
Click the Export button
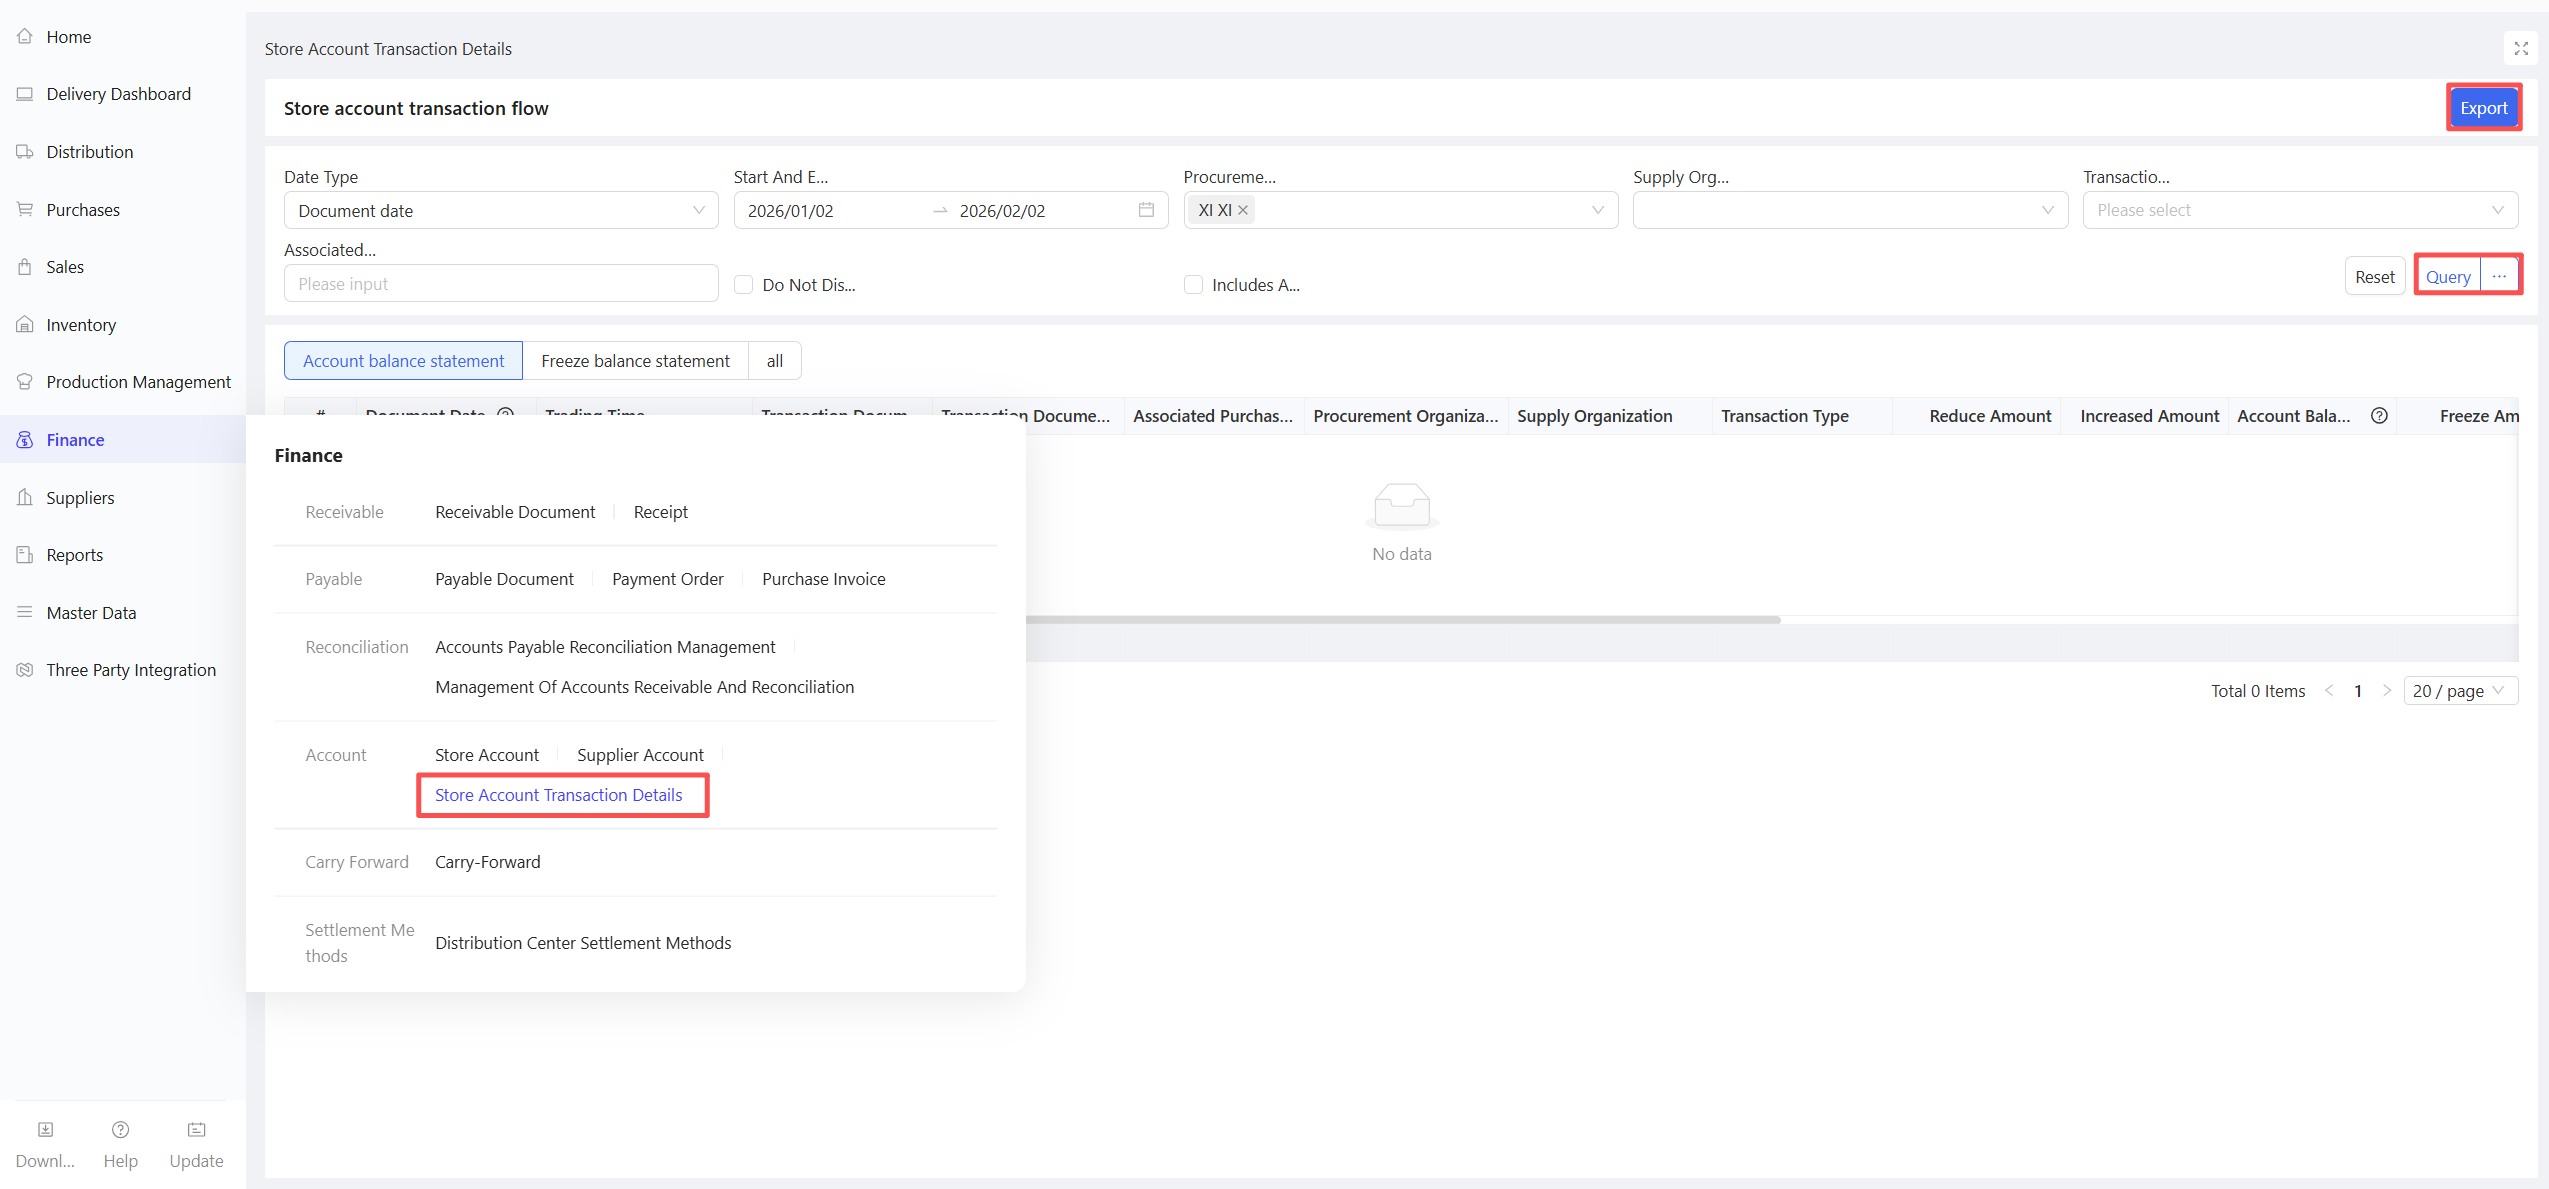tap(2483, 108)
